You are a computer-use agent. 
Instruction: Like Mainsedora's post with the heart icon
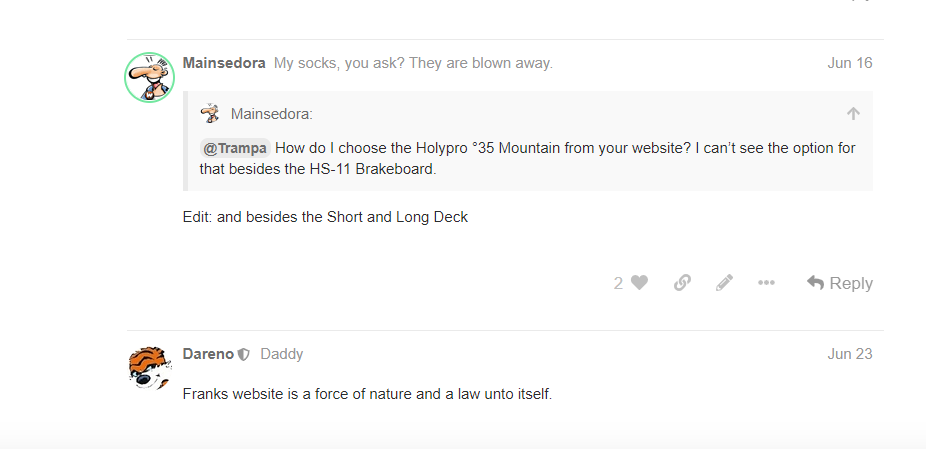click(x=639, y=283)
